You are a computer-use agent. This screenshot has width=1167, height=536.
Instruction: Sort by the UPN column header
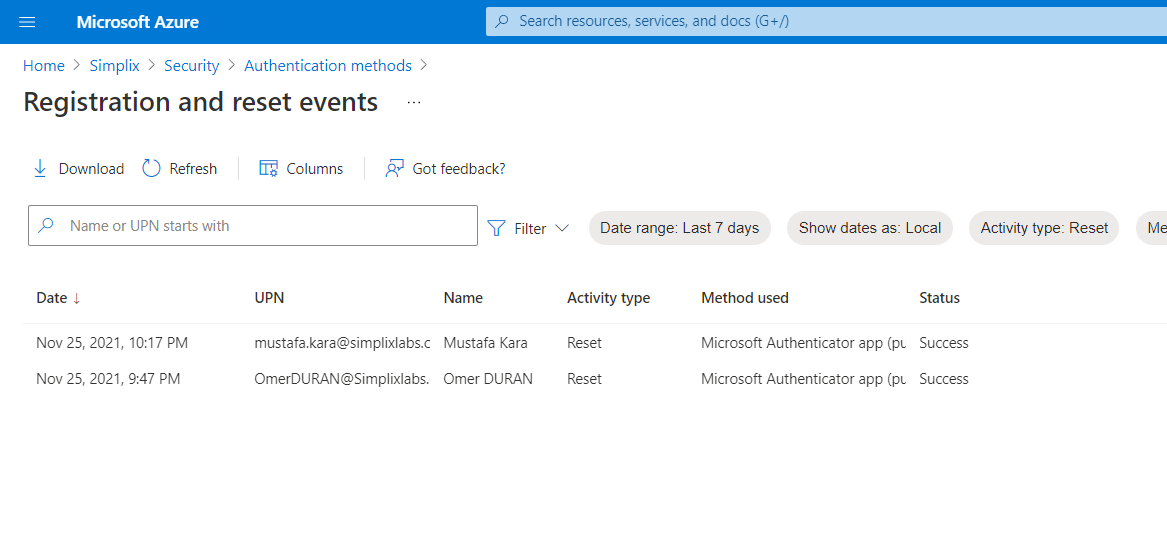click(x=269, y=298)
